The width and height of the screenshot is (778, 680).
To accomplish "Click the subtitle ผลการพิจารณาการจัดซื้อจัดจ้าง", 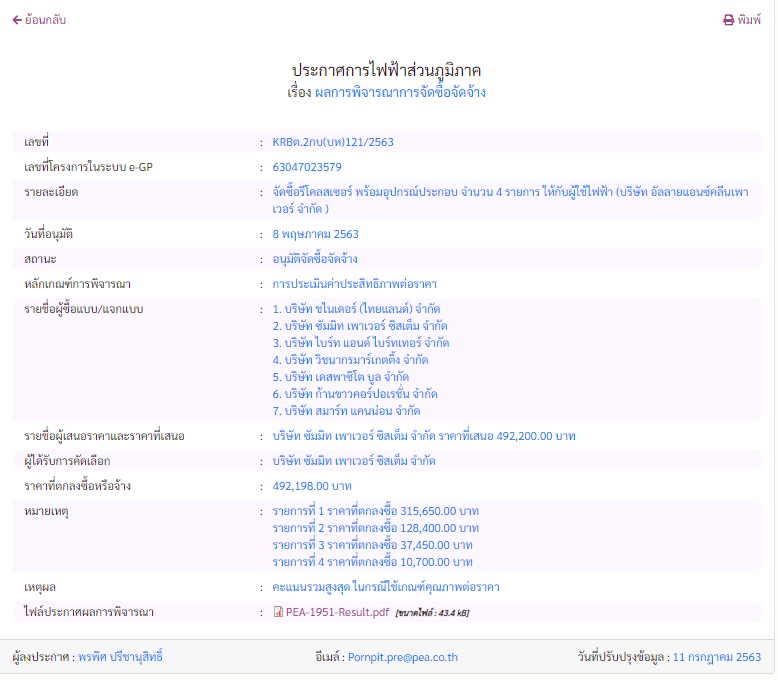I will pyautogui.click(x=400, y=92).
